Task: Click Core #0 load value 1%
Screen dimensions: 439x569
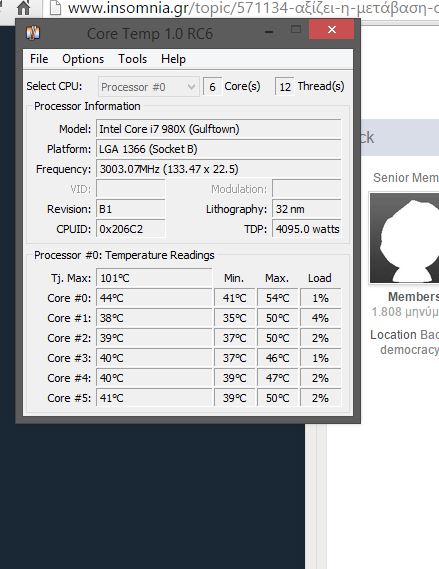Action: click(x=320, y=298)
